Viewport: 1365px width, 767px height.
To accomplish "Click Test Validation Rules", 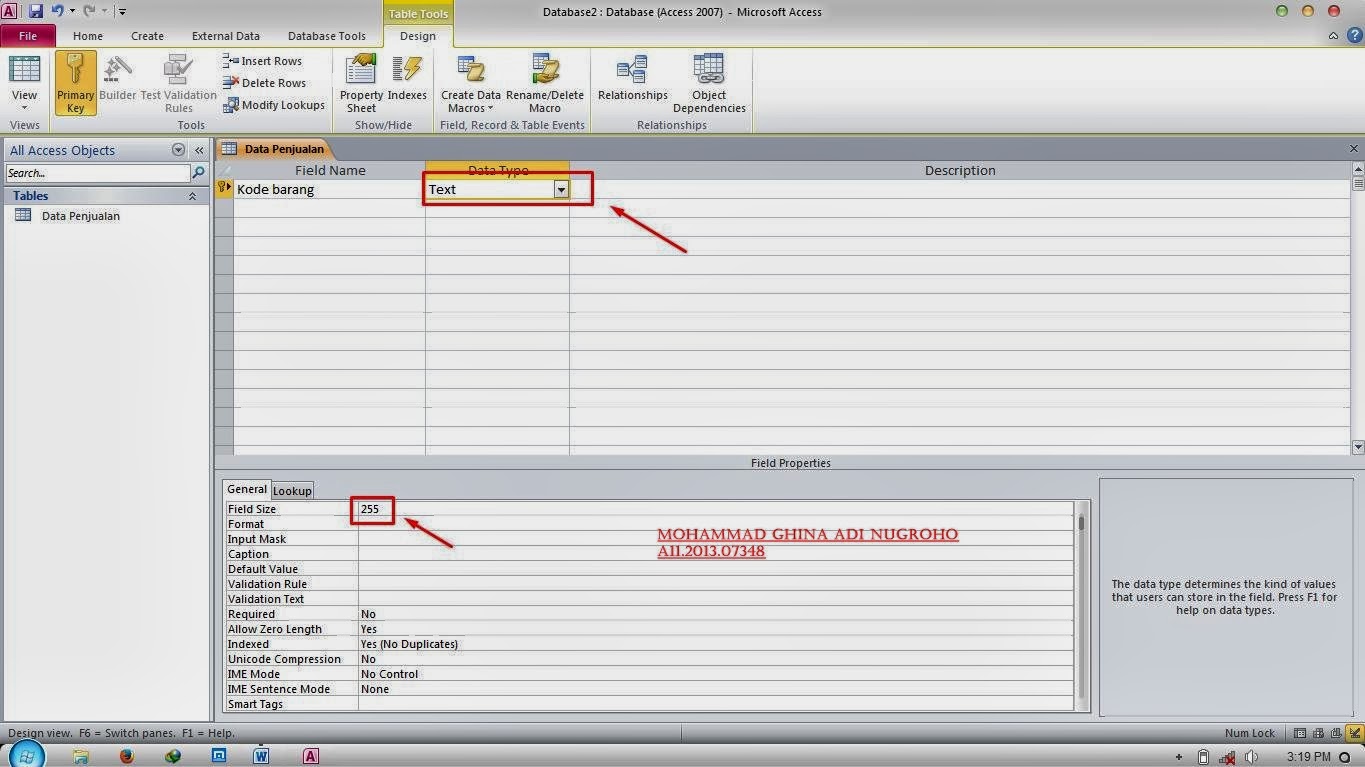I will click(179, 84).
